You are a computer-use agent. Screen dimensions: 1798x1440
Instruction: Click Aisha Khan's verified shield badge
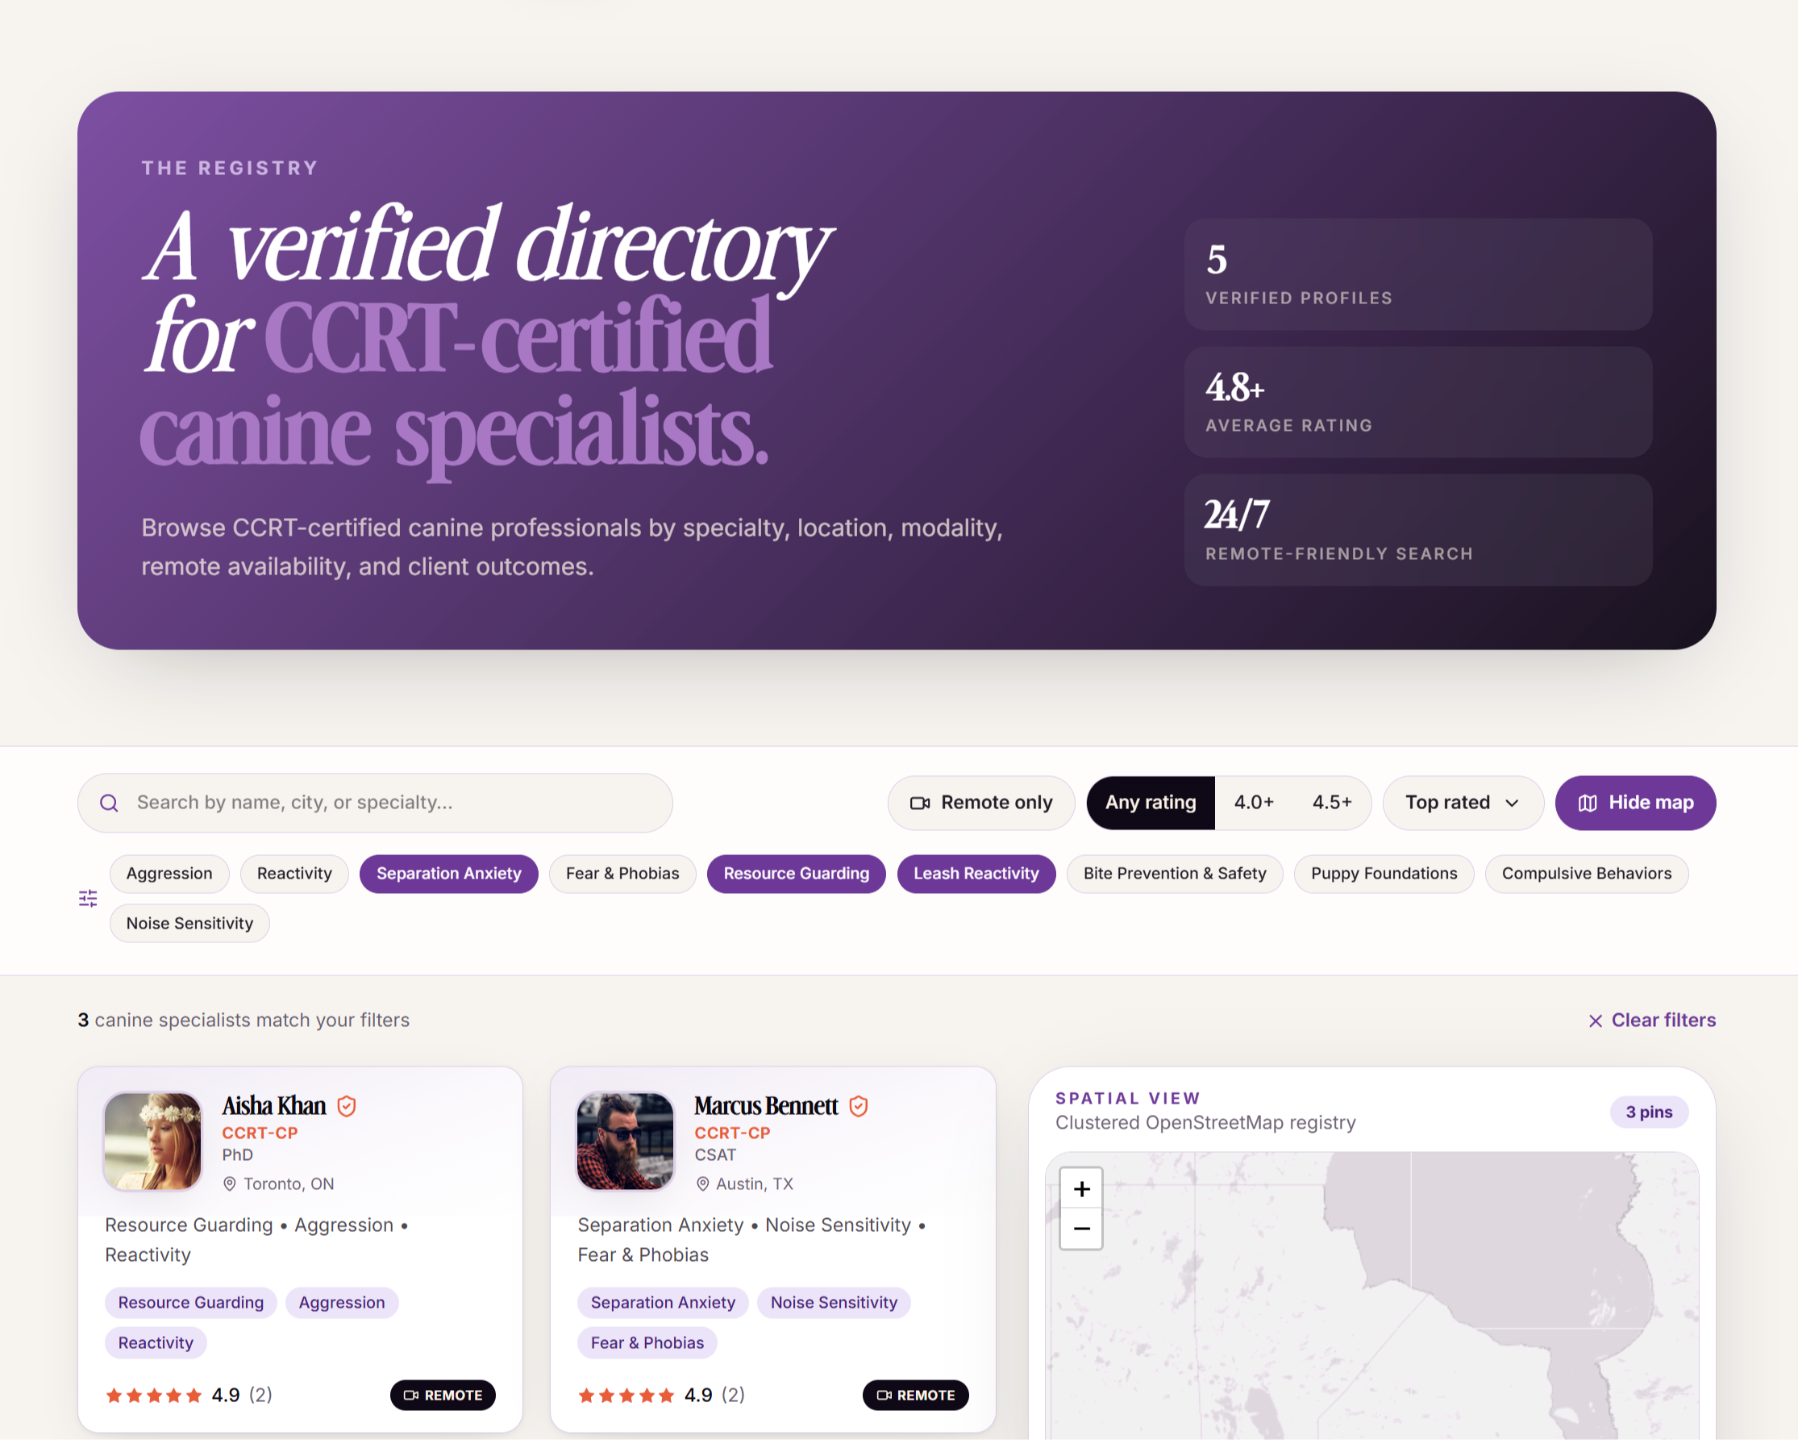347,1106
